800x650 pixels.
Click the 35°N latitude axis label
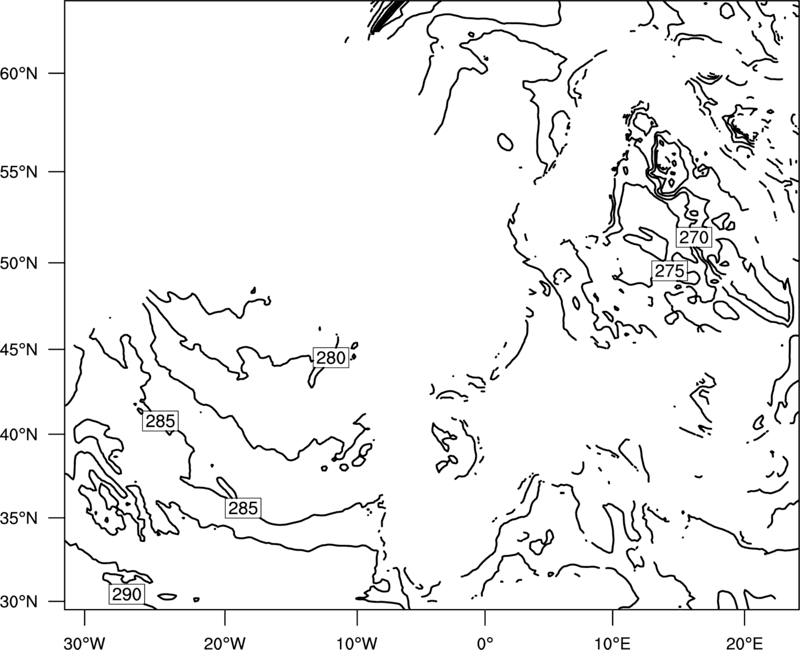click(x=19, y=518)
